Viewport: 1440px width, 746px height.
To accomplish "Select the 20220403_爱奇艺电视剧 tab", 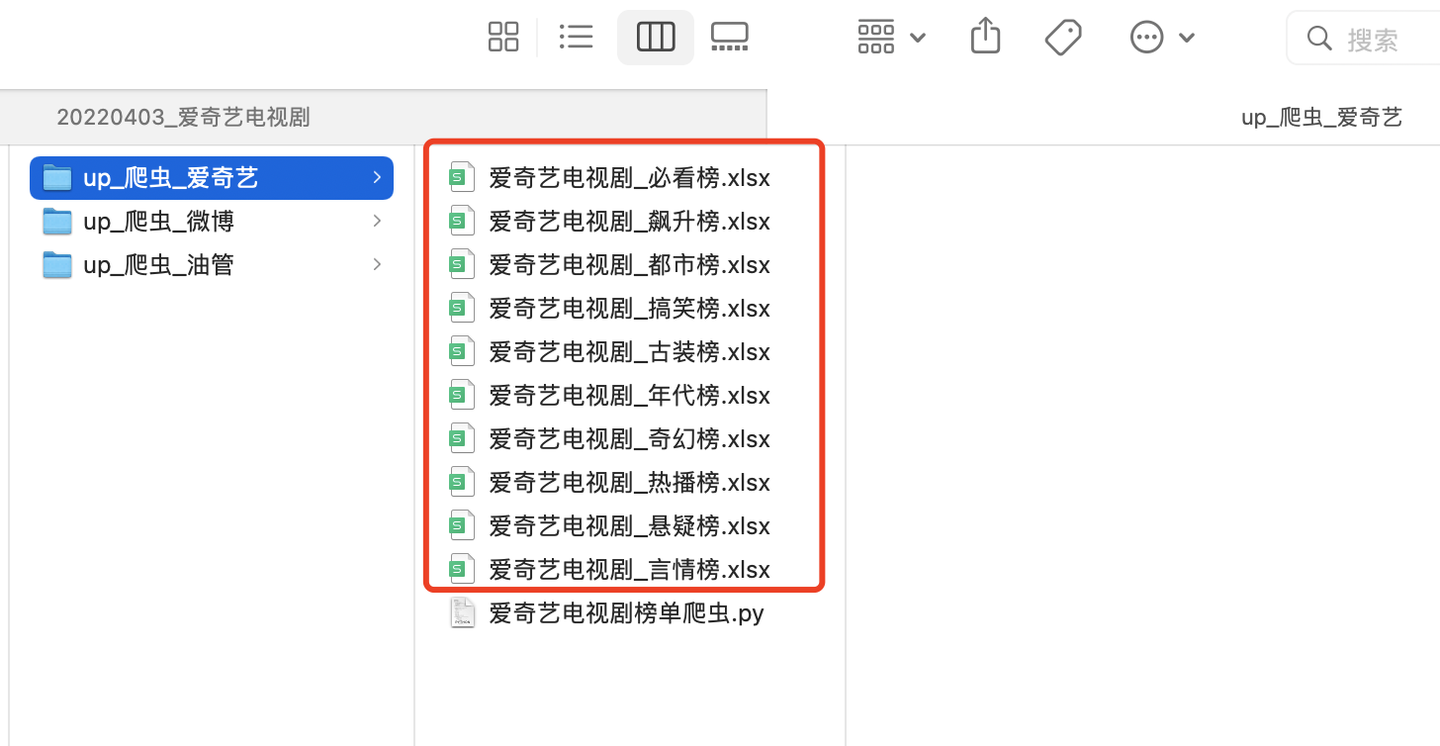I will tap(383, 117).
